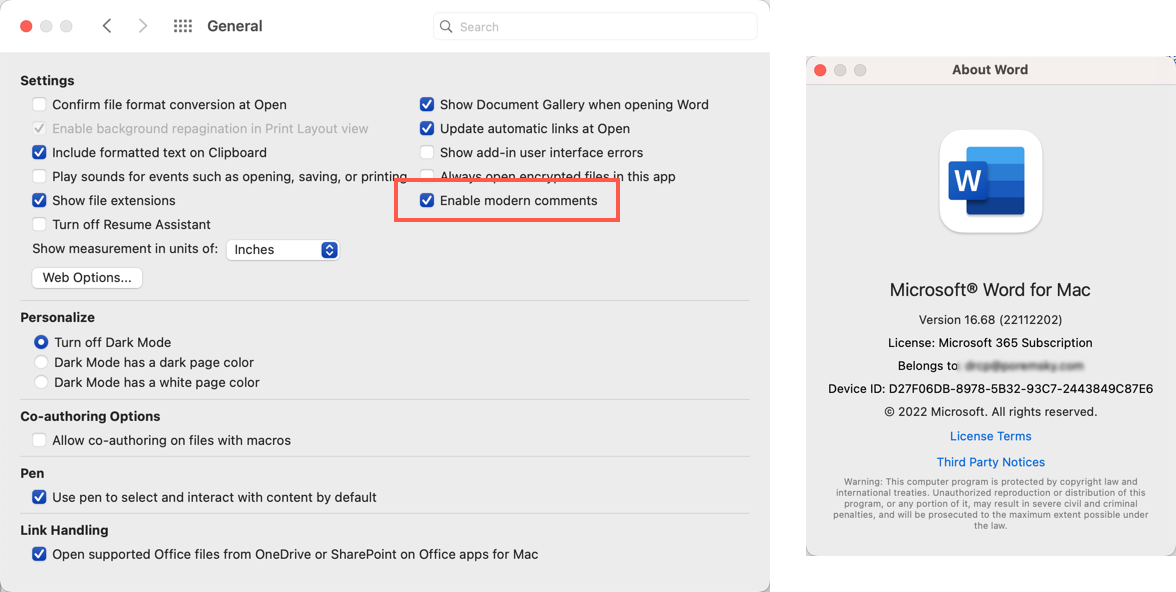The width and height of the screenshot is (1176, 592).
Task: Uncheck Include formatted text on Clipboard
Action: 39,152
